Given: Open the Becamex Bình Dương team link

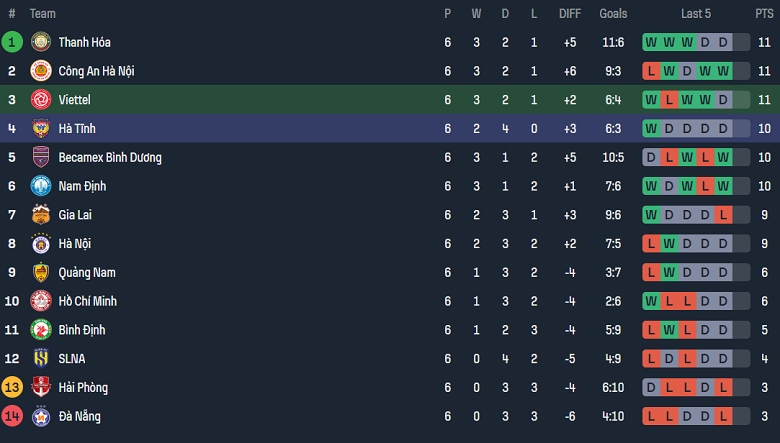Looking at the screenshot, I should (109, 158).
